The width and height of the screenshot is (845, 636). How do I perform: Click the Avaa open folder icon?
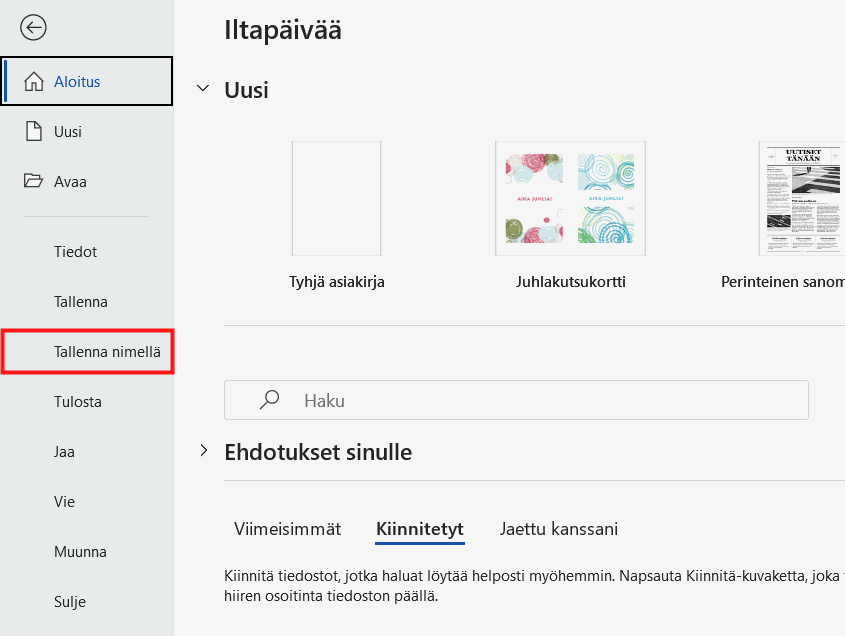33,181
